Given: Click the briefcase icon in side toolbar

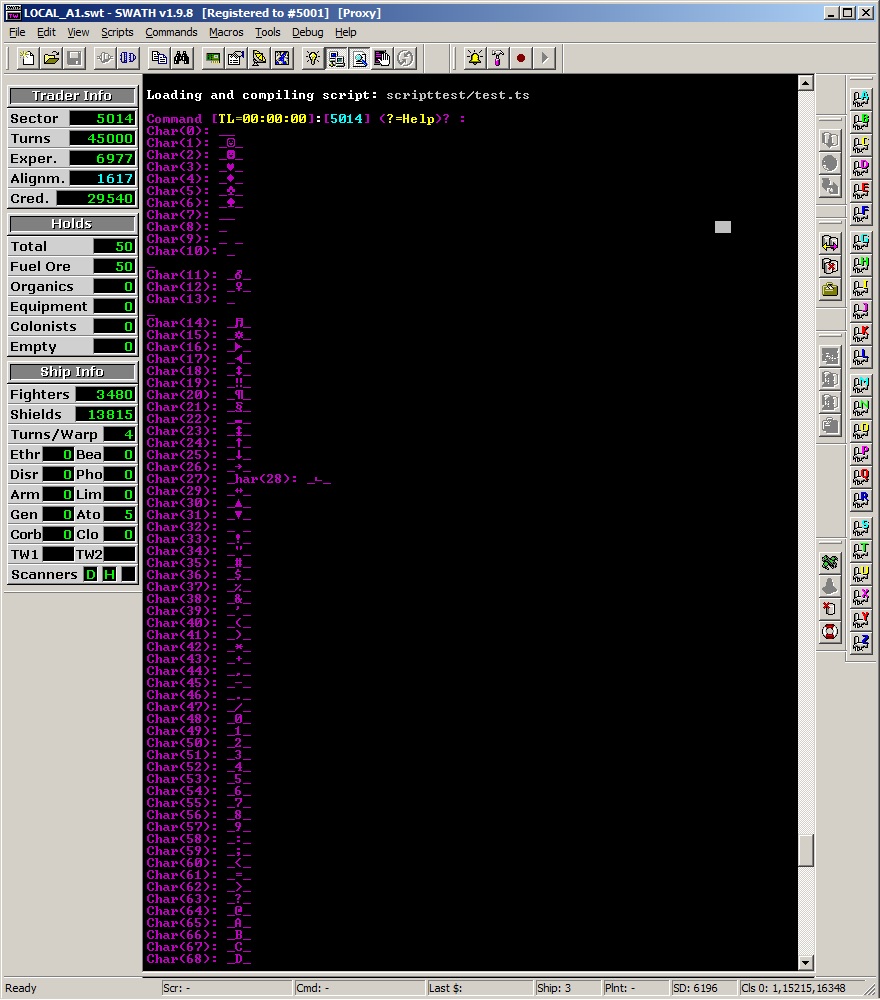Looking at the screenshot, I should click(829, 290).
